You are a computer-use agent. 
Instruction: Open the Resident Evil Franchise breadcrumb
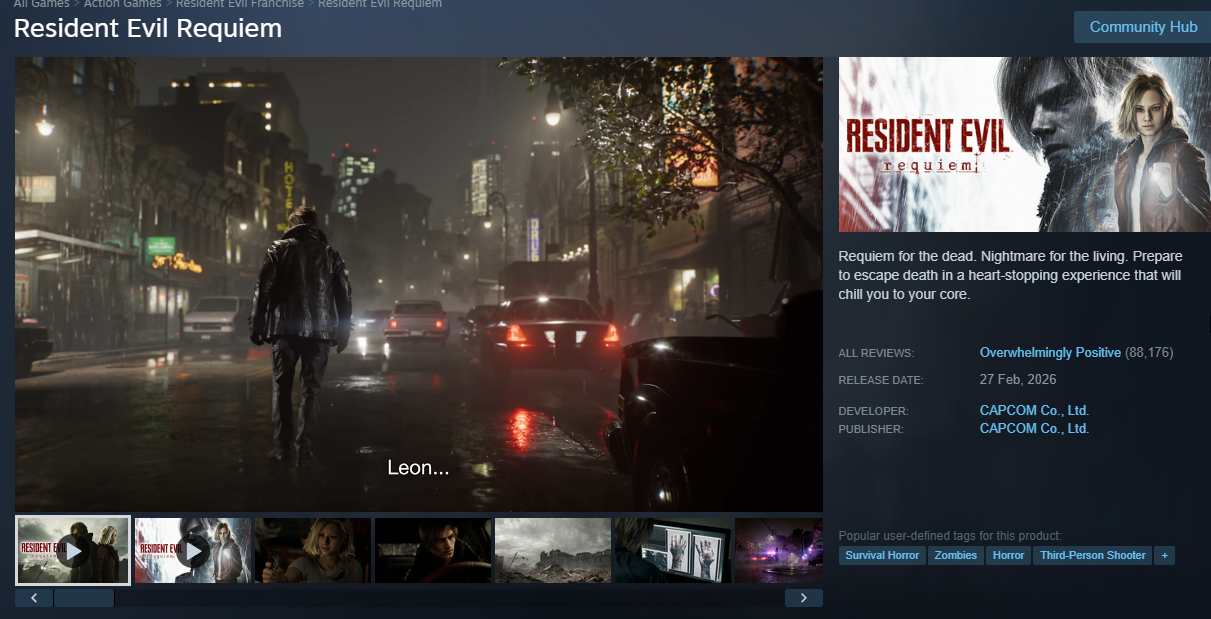pyautogui.click(x=240, y=4)
